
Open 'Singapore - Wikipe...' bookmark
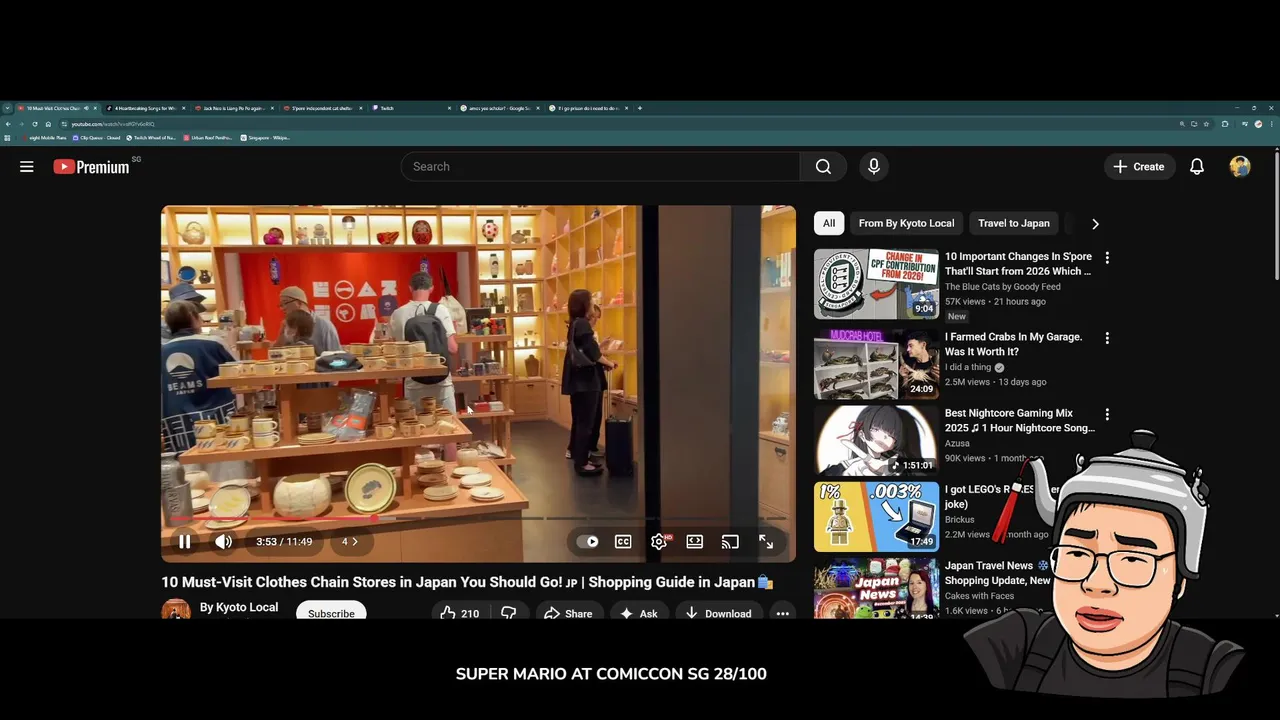pos(266,138)
